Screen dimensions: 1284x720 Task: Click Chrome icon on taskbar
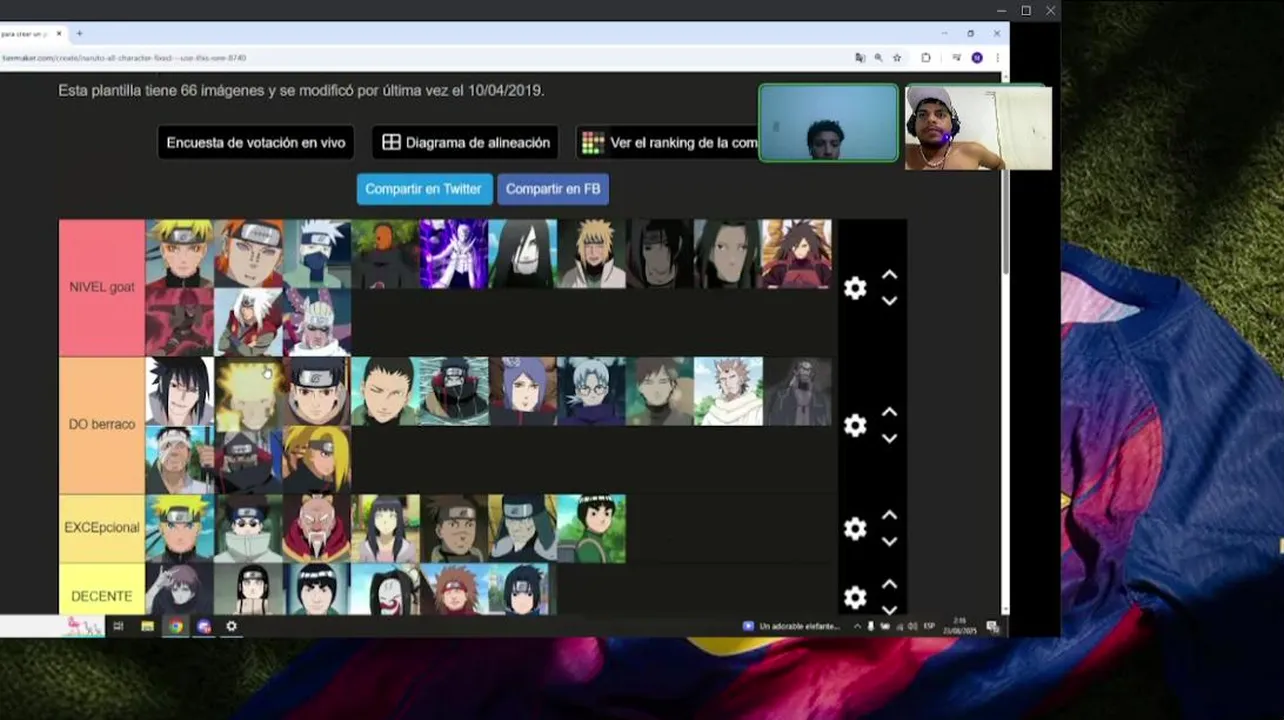[x=176, y=626]
